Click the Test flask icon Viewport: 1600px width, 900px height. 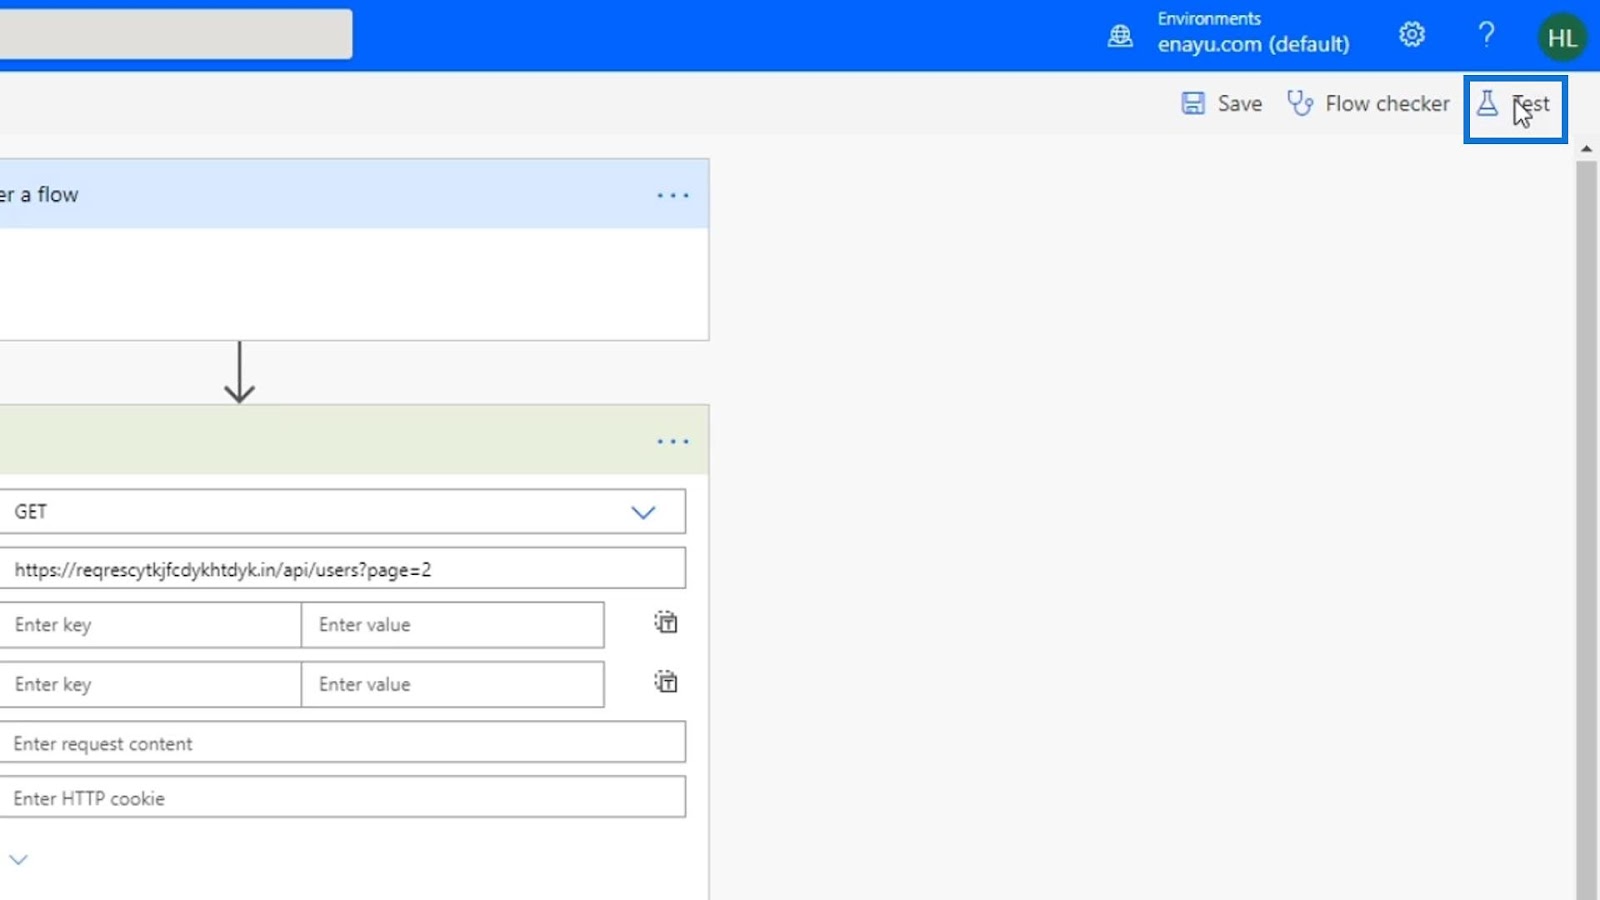pos(1487,103)
